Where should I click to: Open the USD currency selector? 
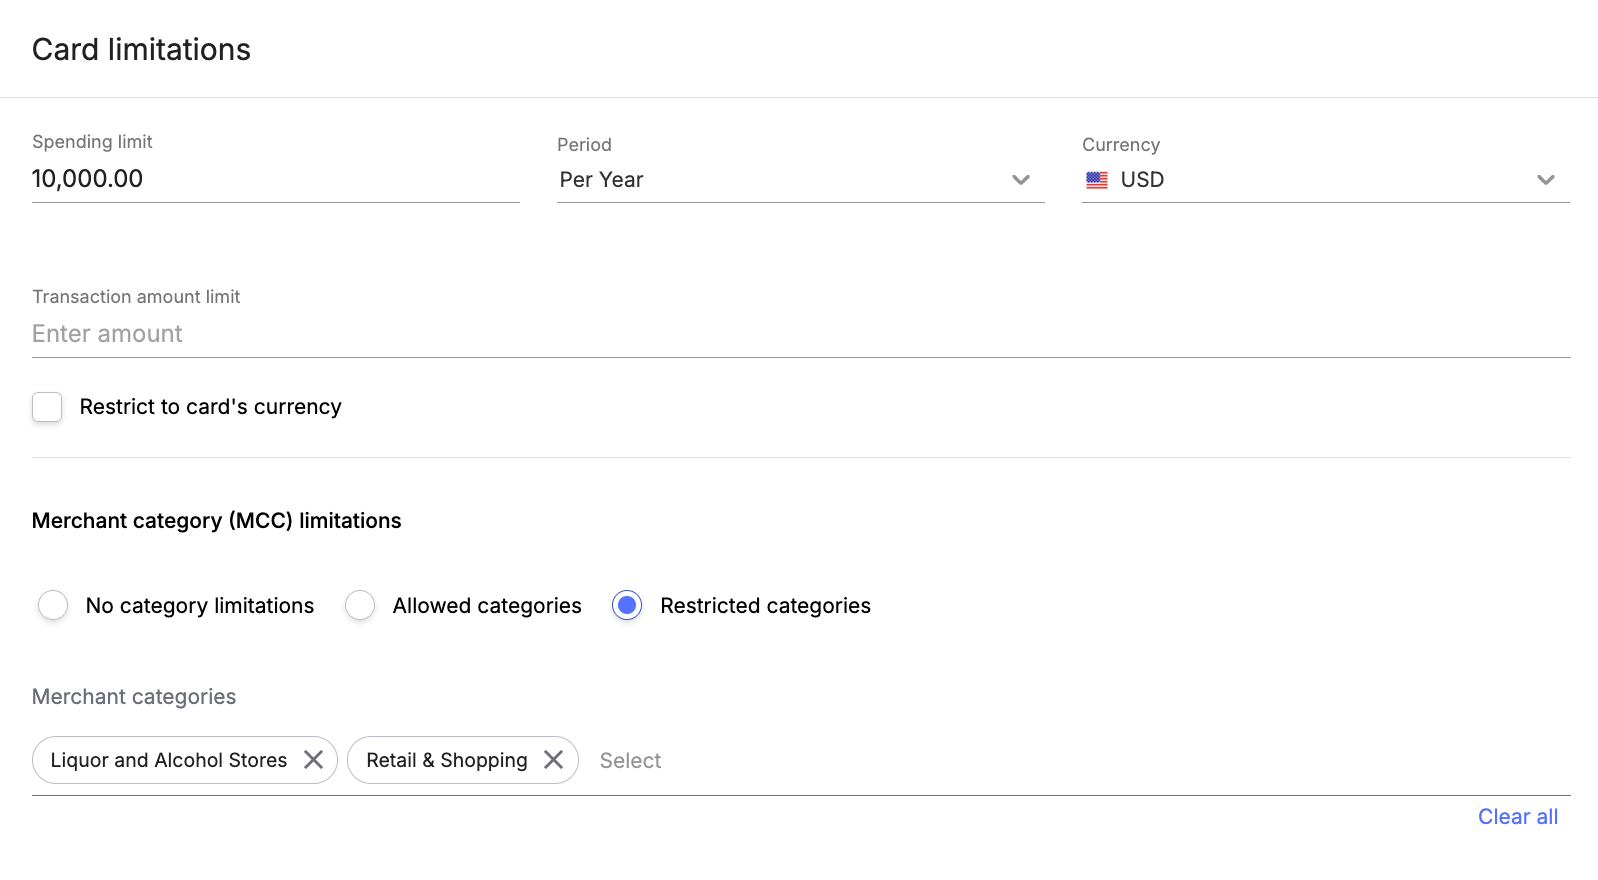[x=1326, y=180]
